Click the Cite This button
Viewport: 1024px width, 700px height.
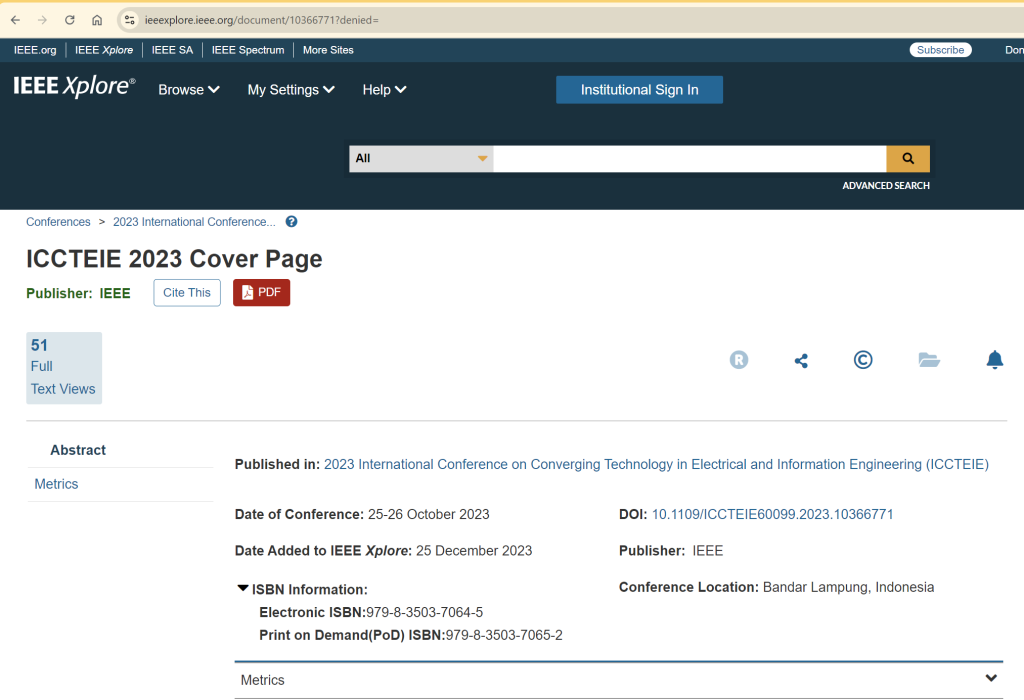(x=187, y=293)
